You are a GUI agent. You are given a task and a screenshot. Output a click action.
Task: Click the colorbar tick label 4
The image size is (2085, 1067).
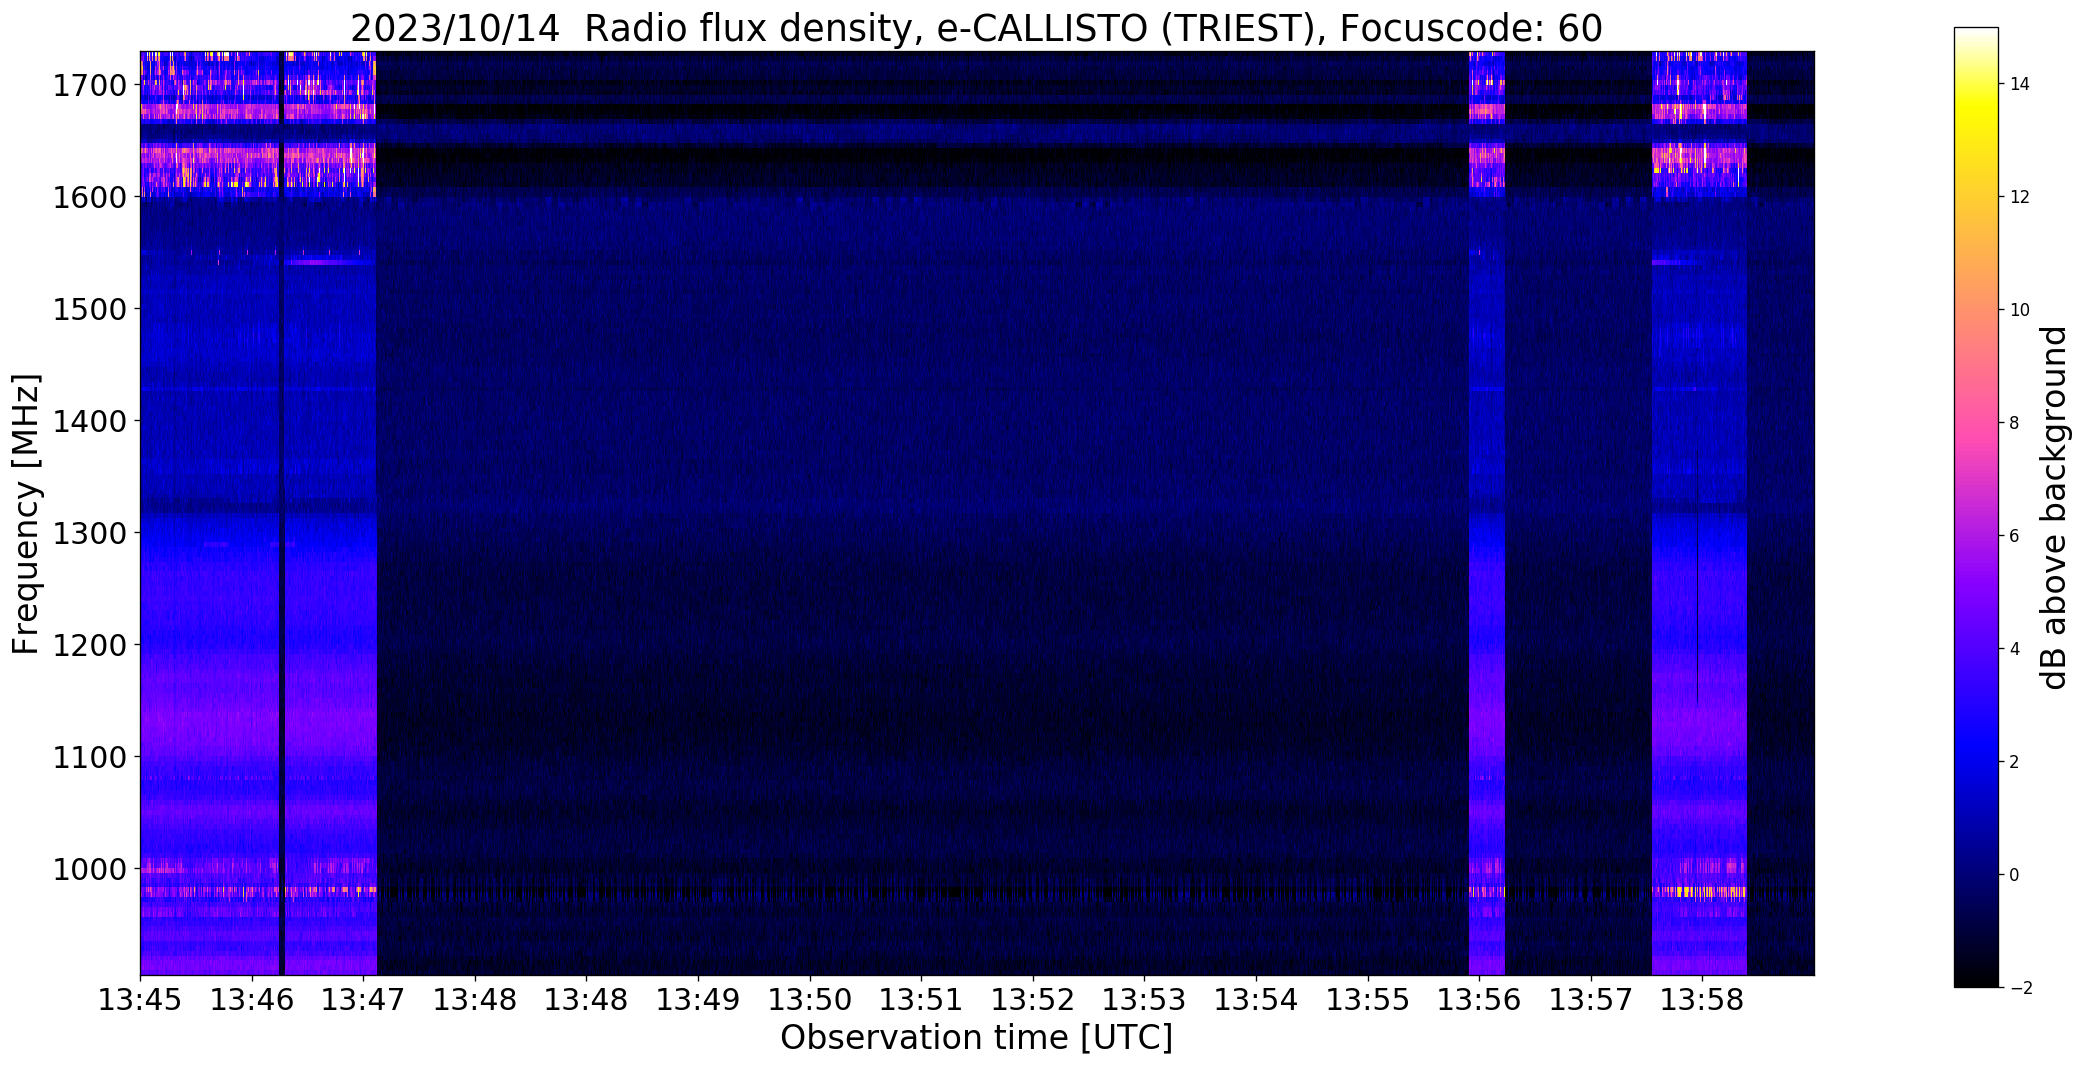point(2015,649)
